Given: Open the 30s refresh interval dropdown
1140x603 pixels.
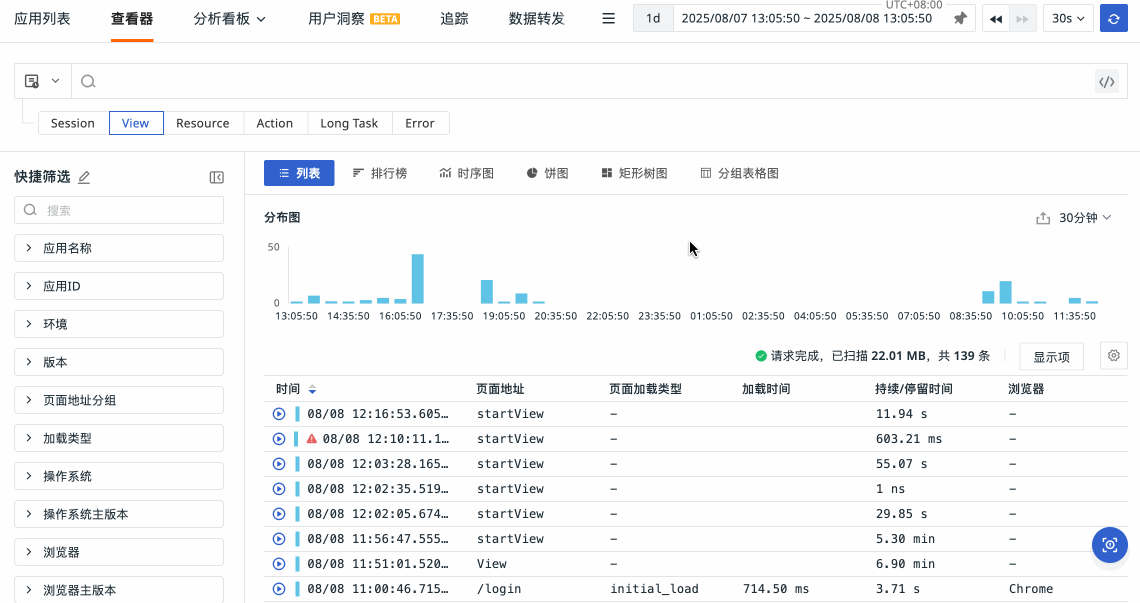Looking at the screenshot, I should click(1067, 19).
